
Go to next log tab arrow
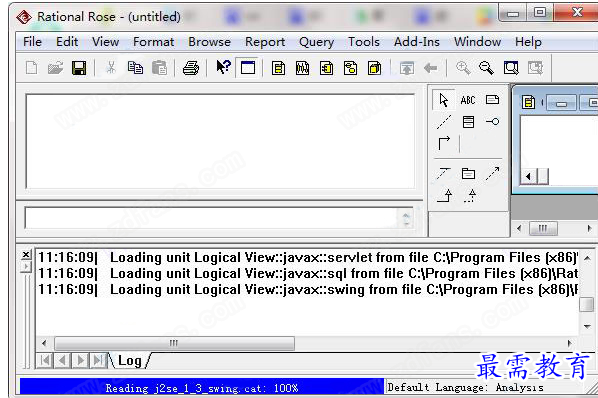(x=80, y=360)
